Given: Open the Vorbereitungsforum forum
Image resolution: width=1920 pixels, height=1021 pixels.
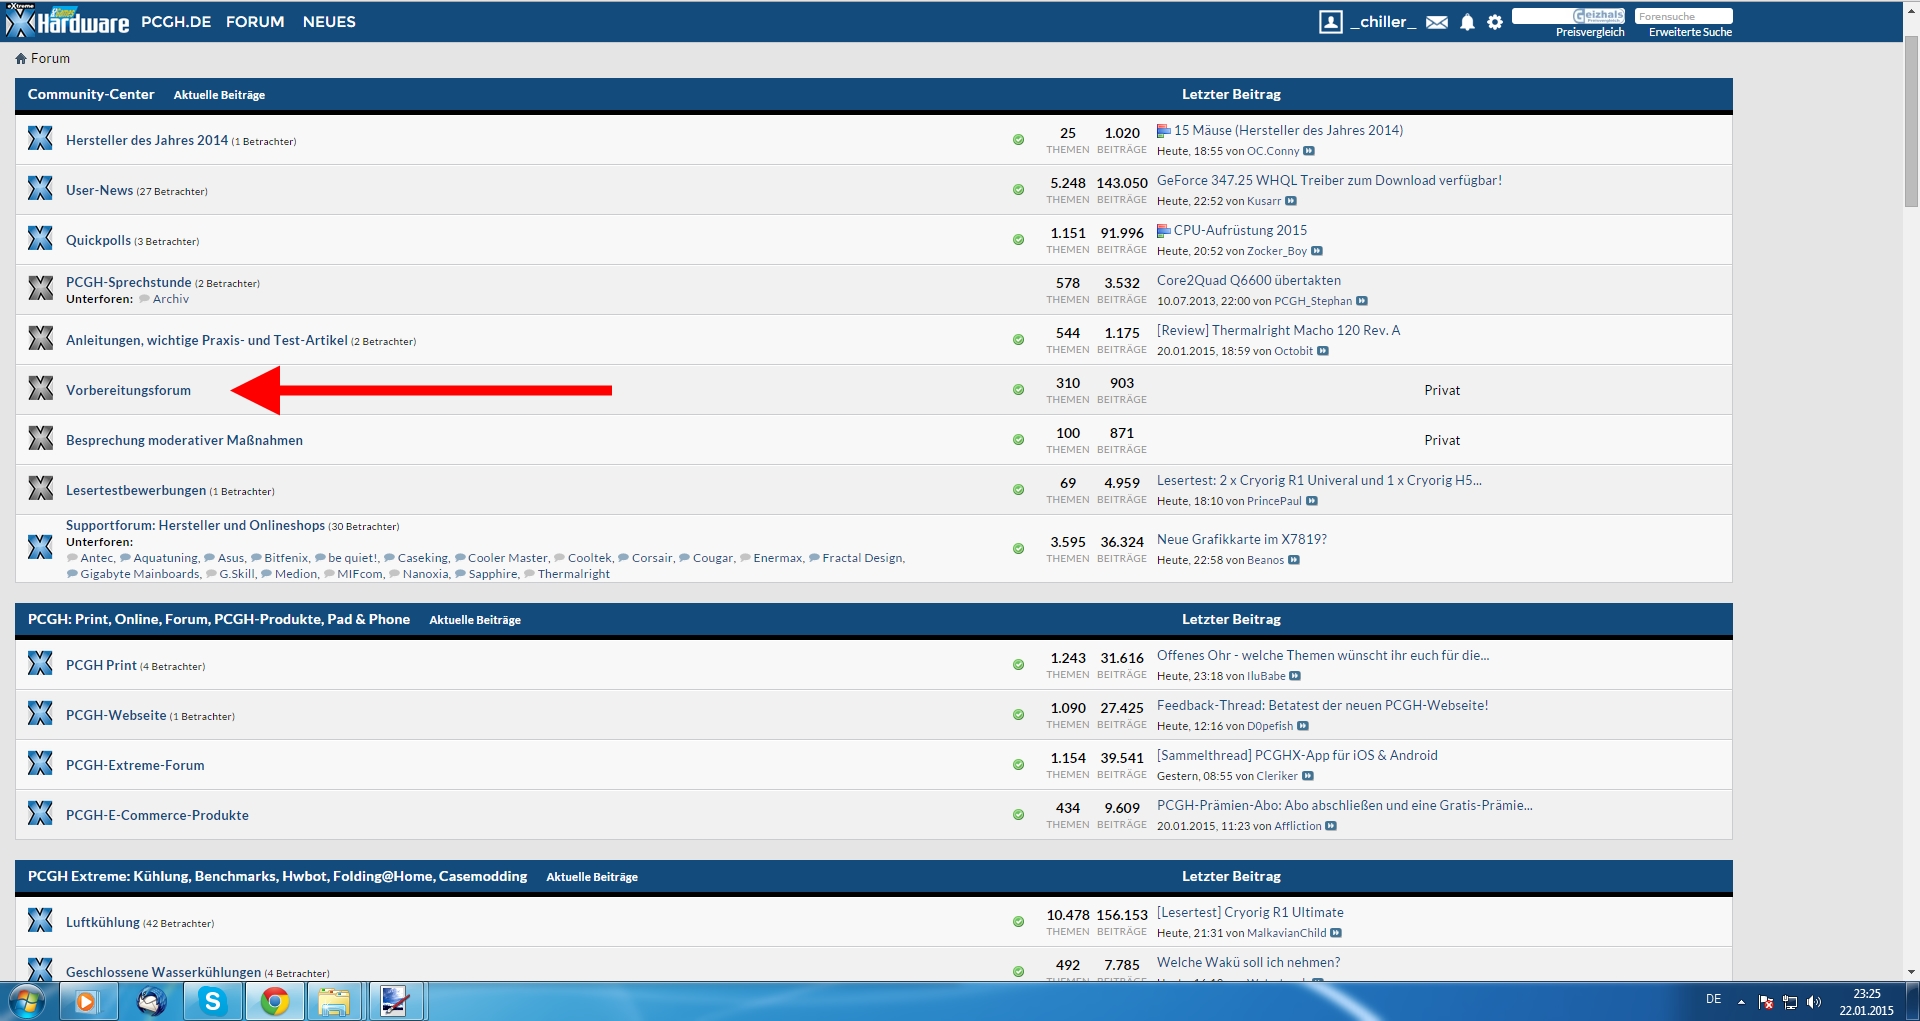Looking at the screenshot, I should click(128, 390).
